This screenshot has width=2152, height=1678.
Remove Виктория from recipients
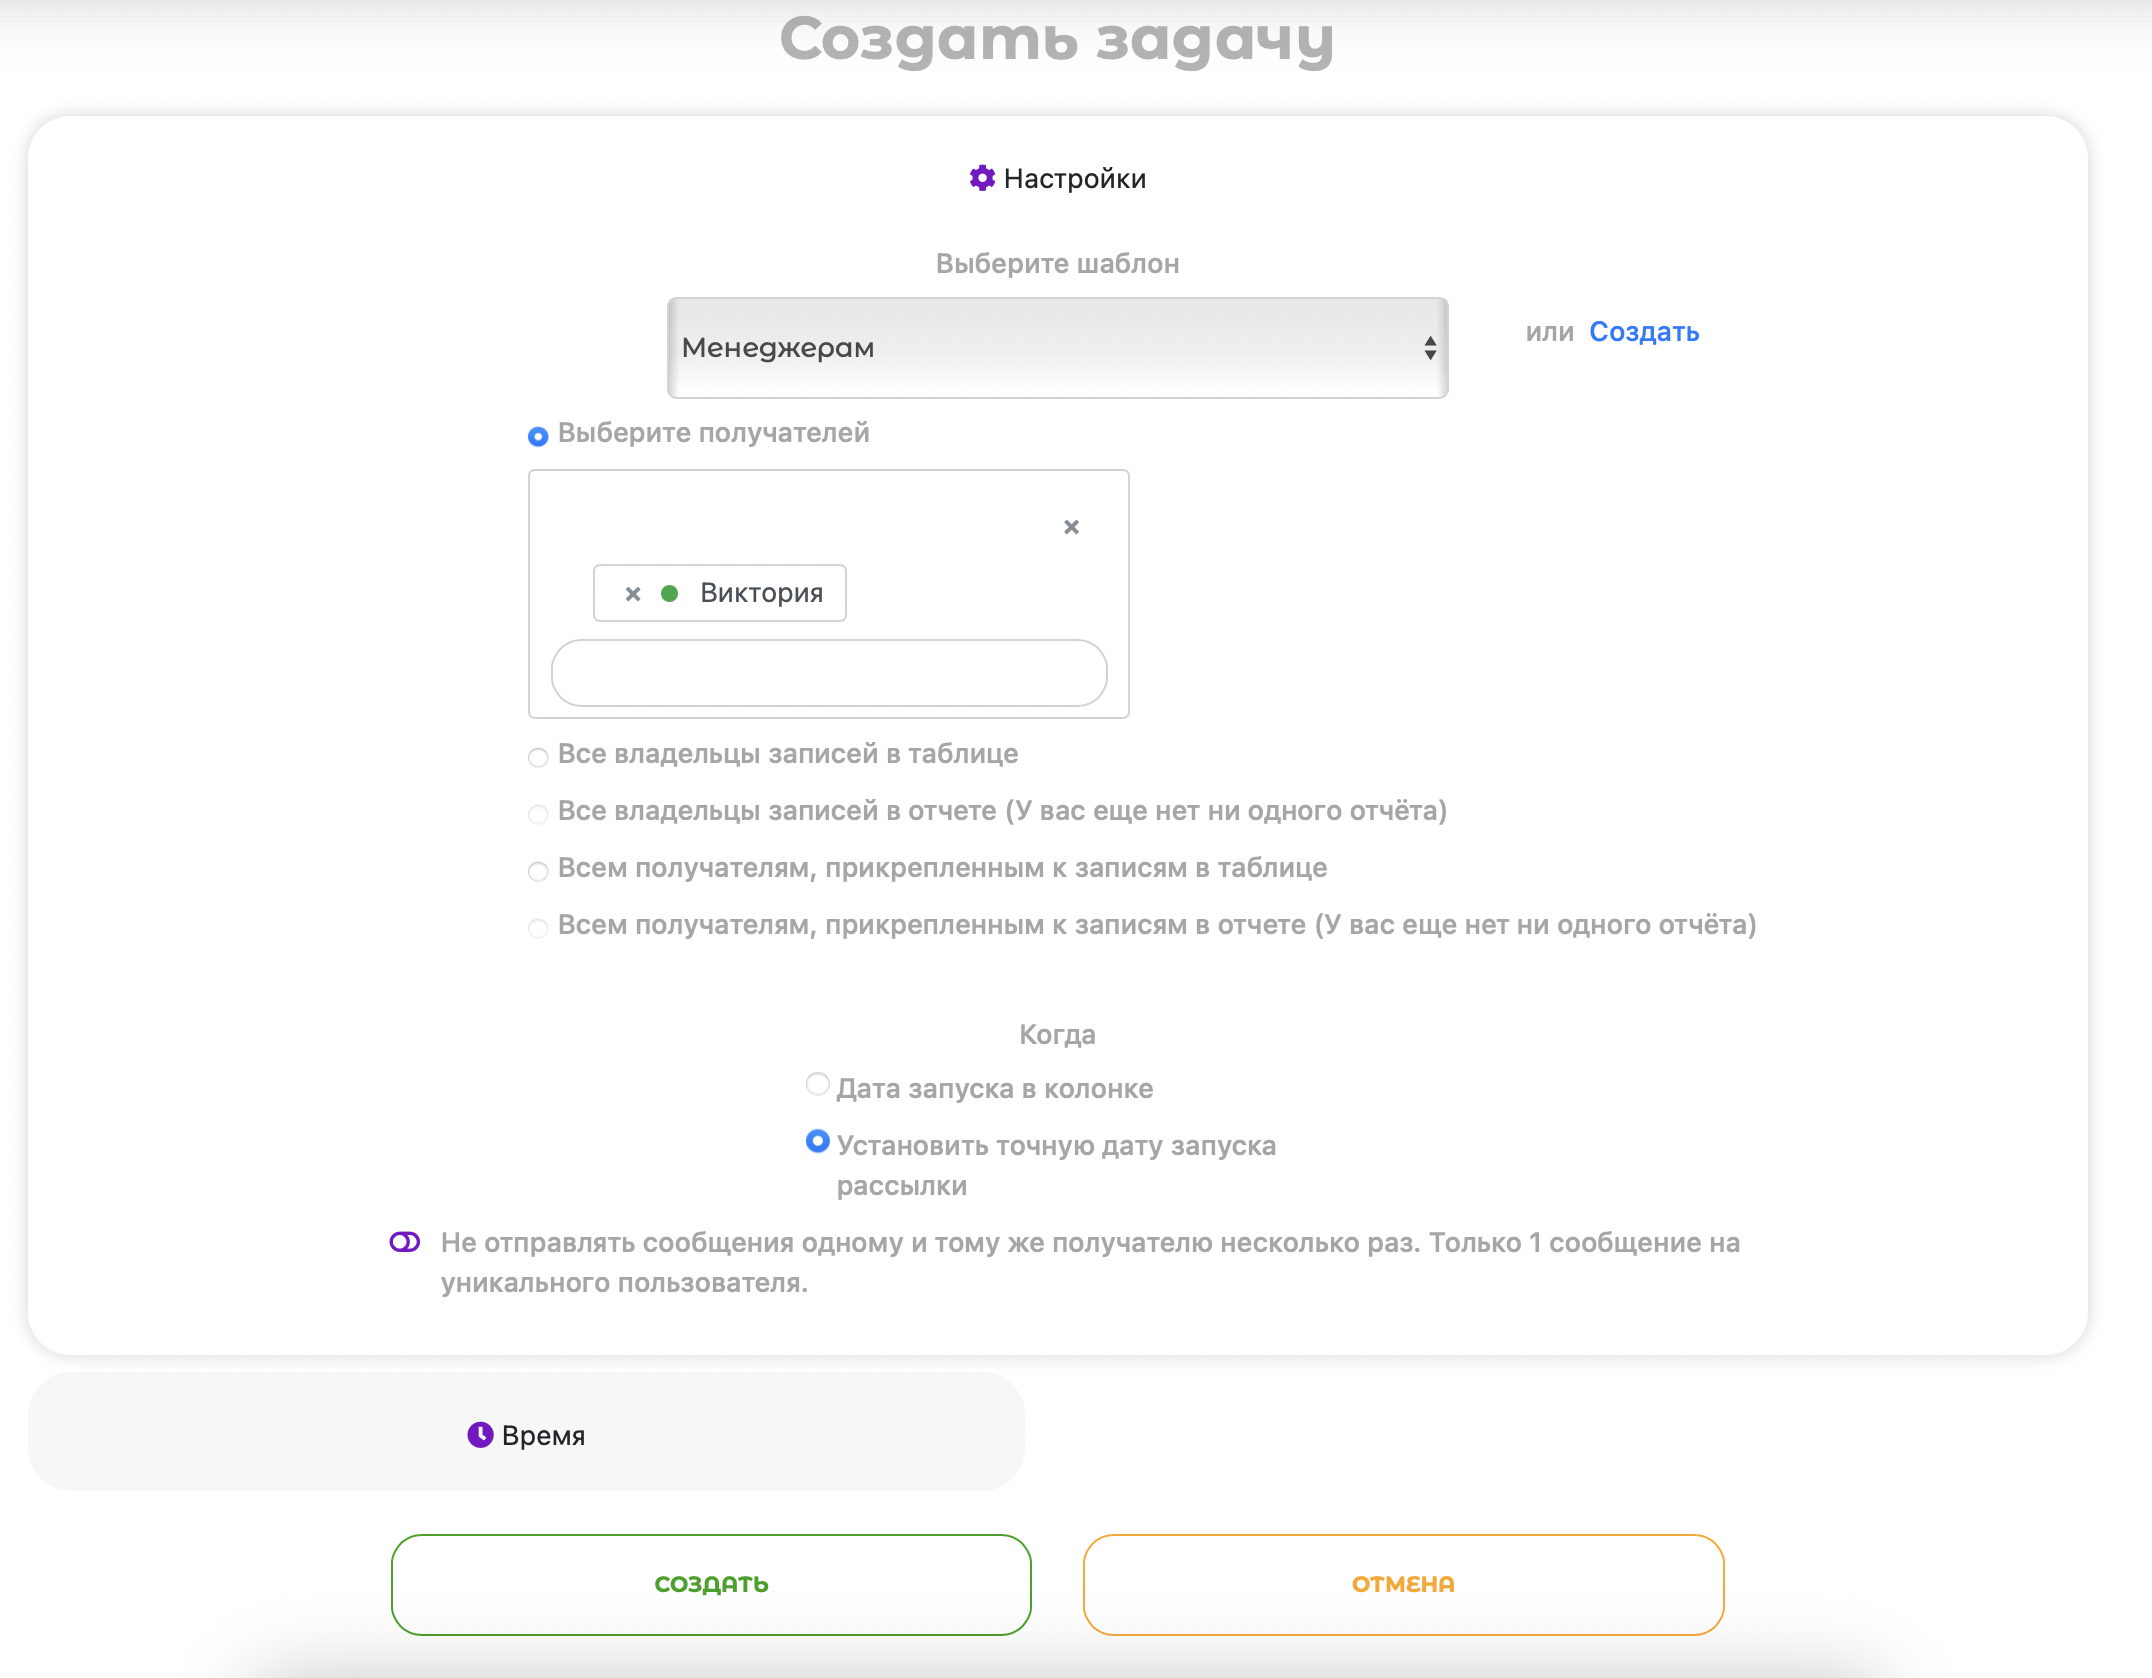click(632, 594)
